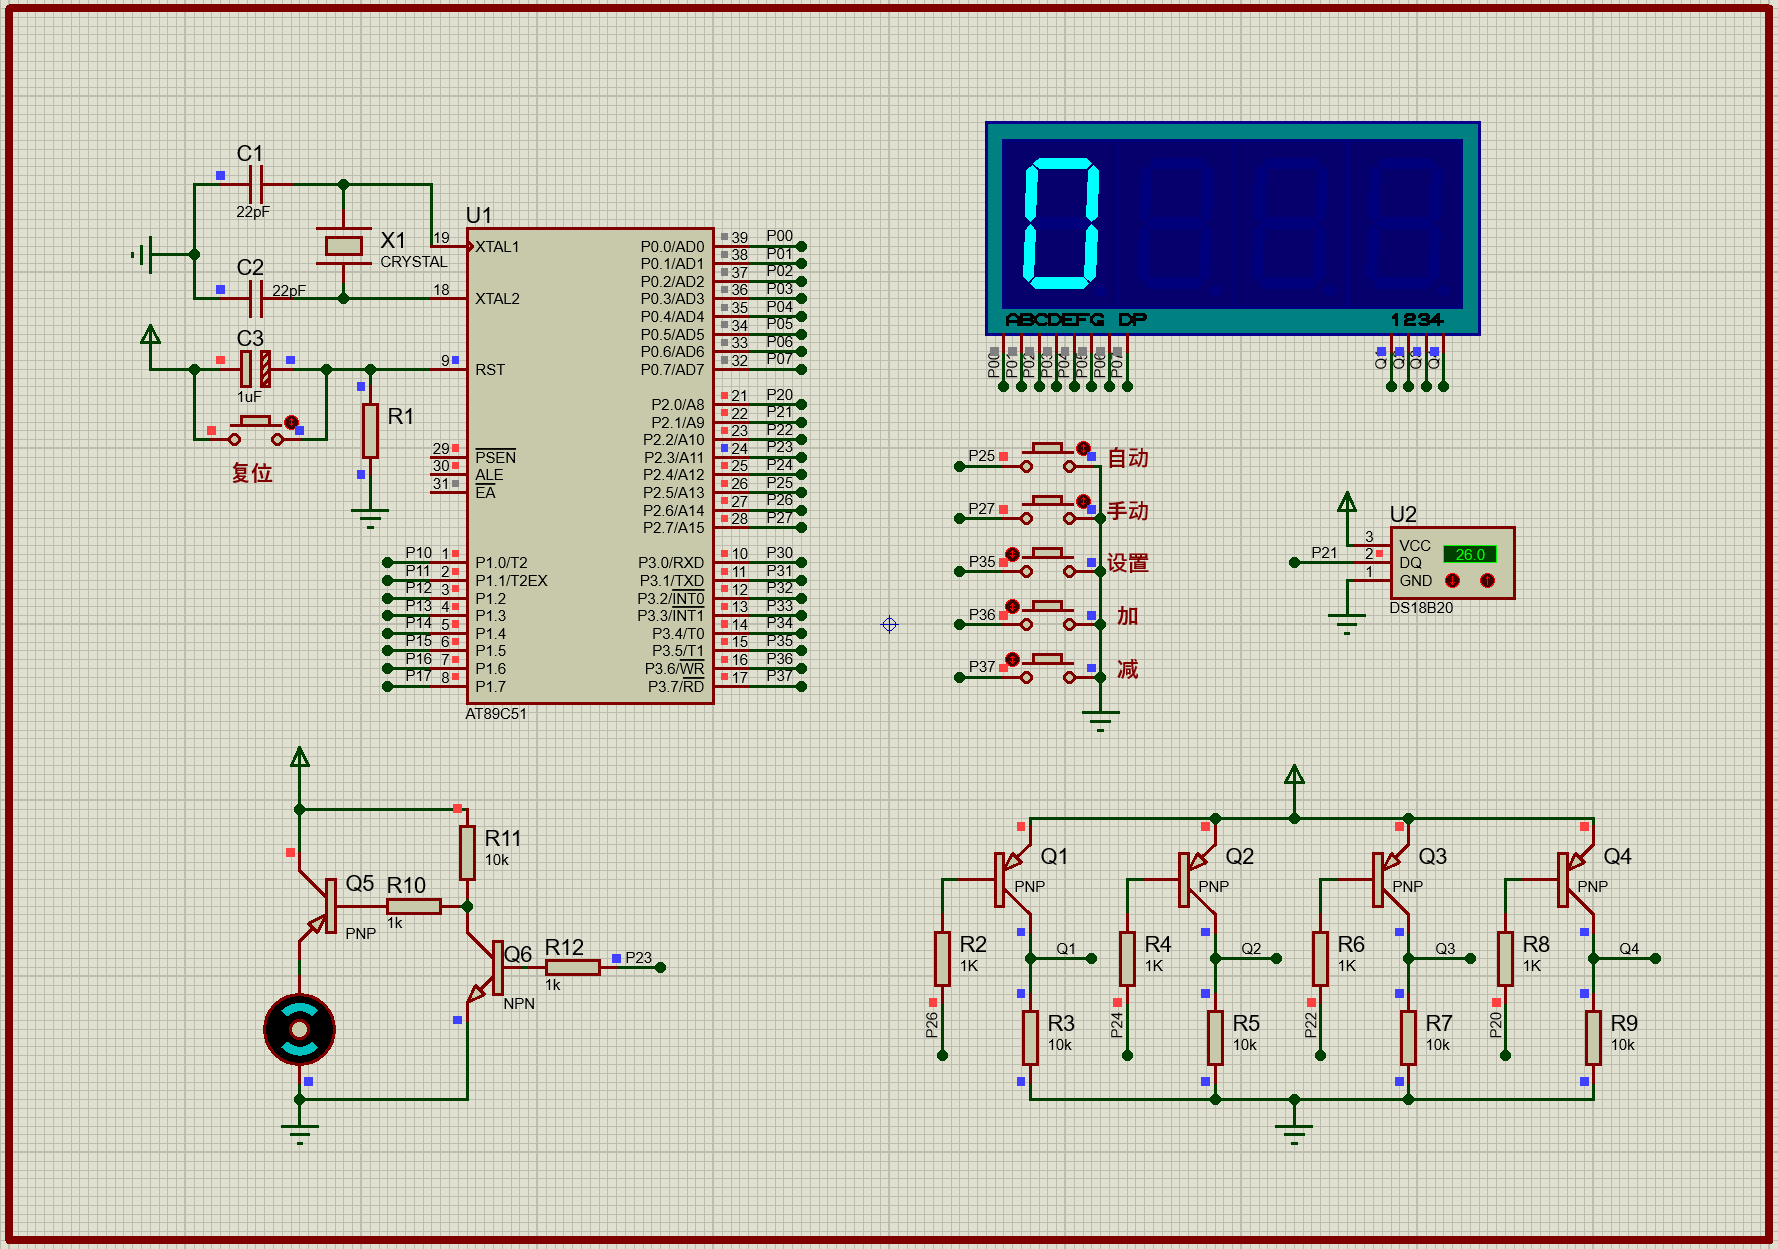Viewport: 1778px width, 1249px height.
Task: Select resistor R3 10k
Action: click(1030, 1037)
